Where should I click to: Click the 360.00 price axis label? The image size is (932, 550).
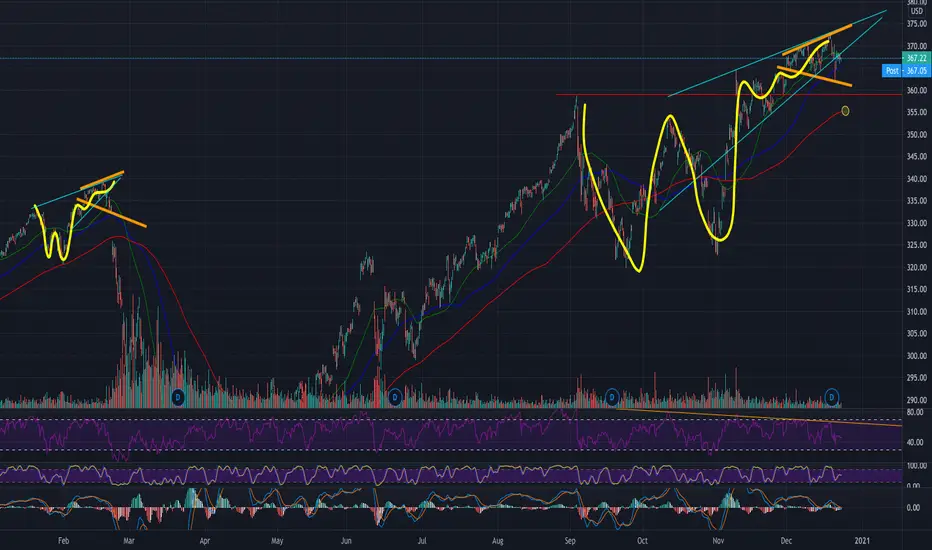click(x=917, y=90)
